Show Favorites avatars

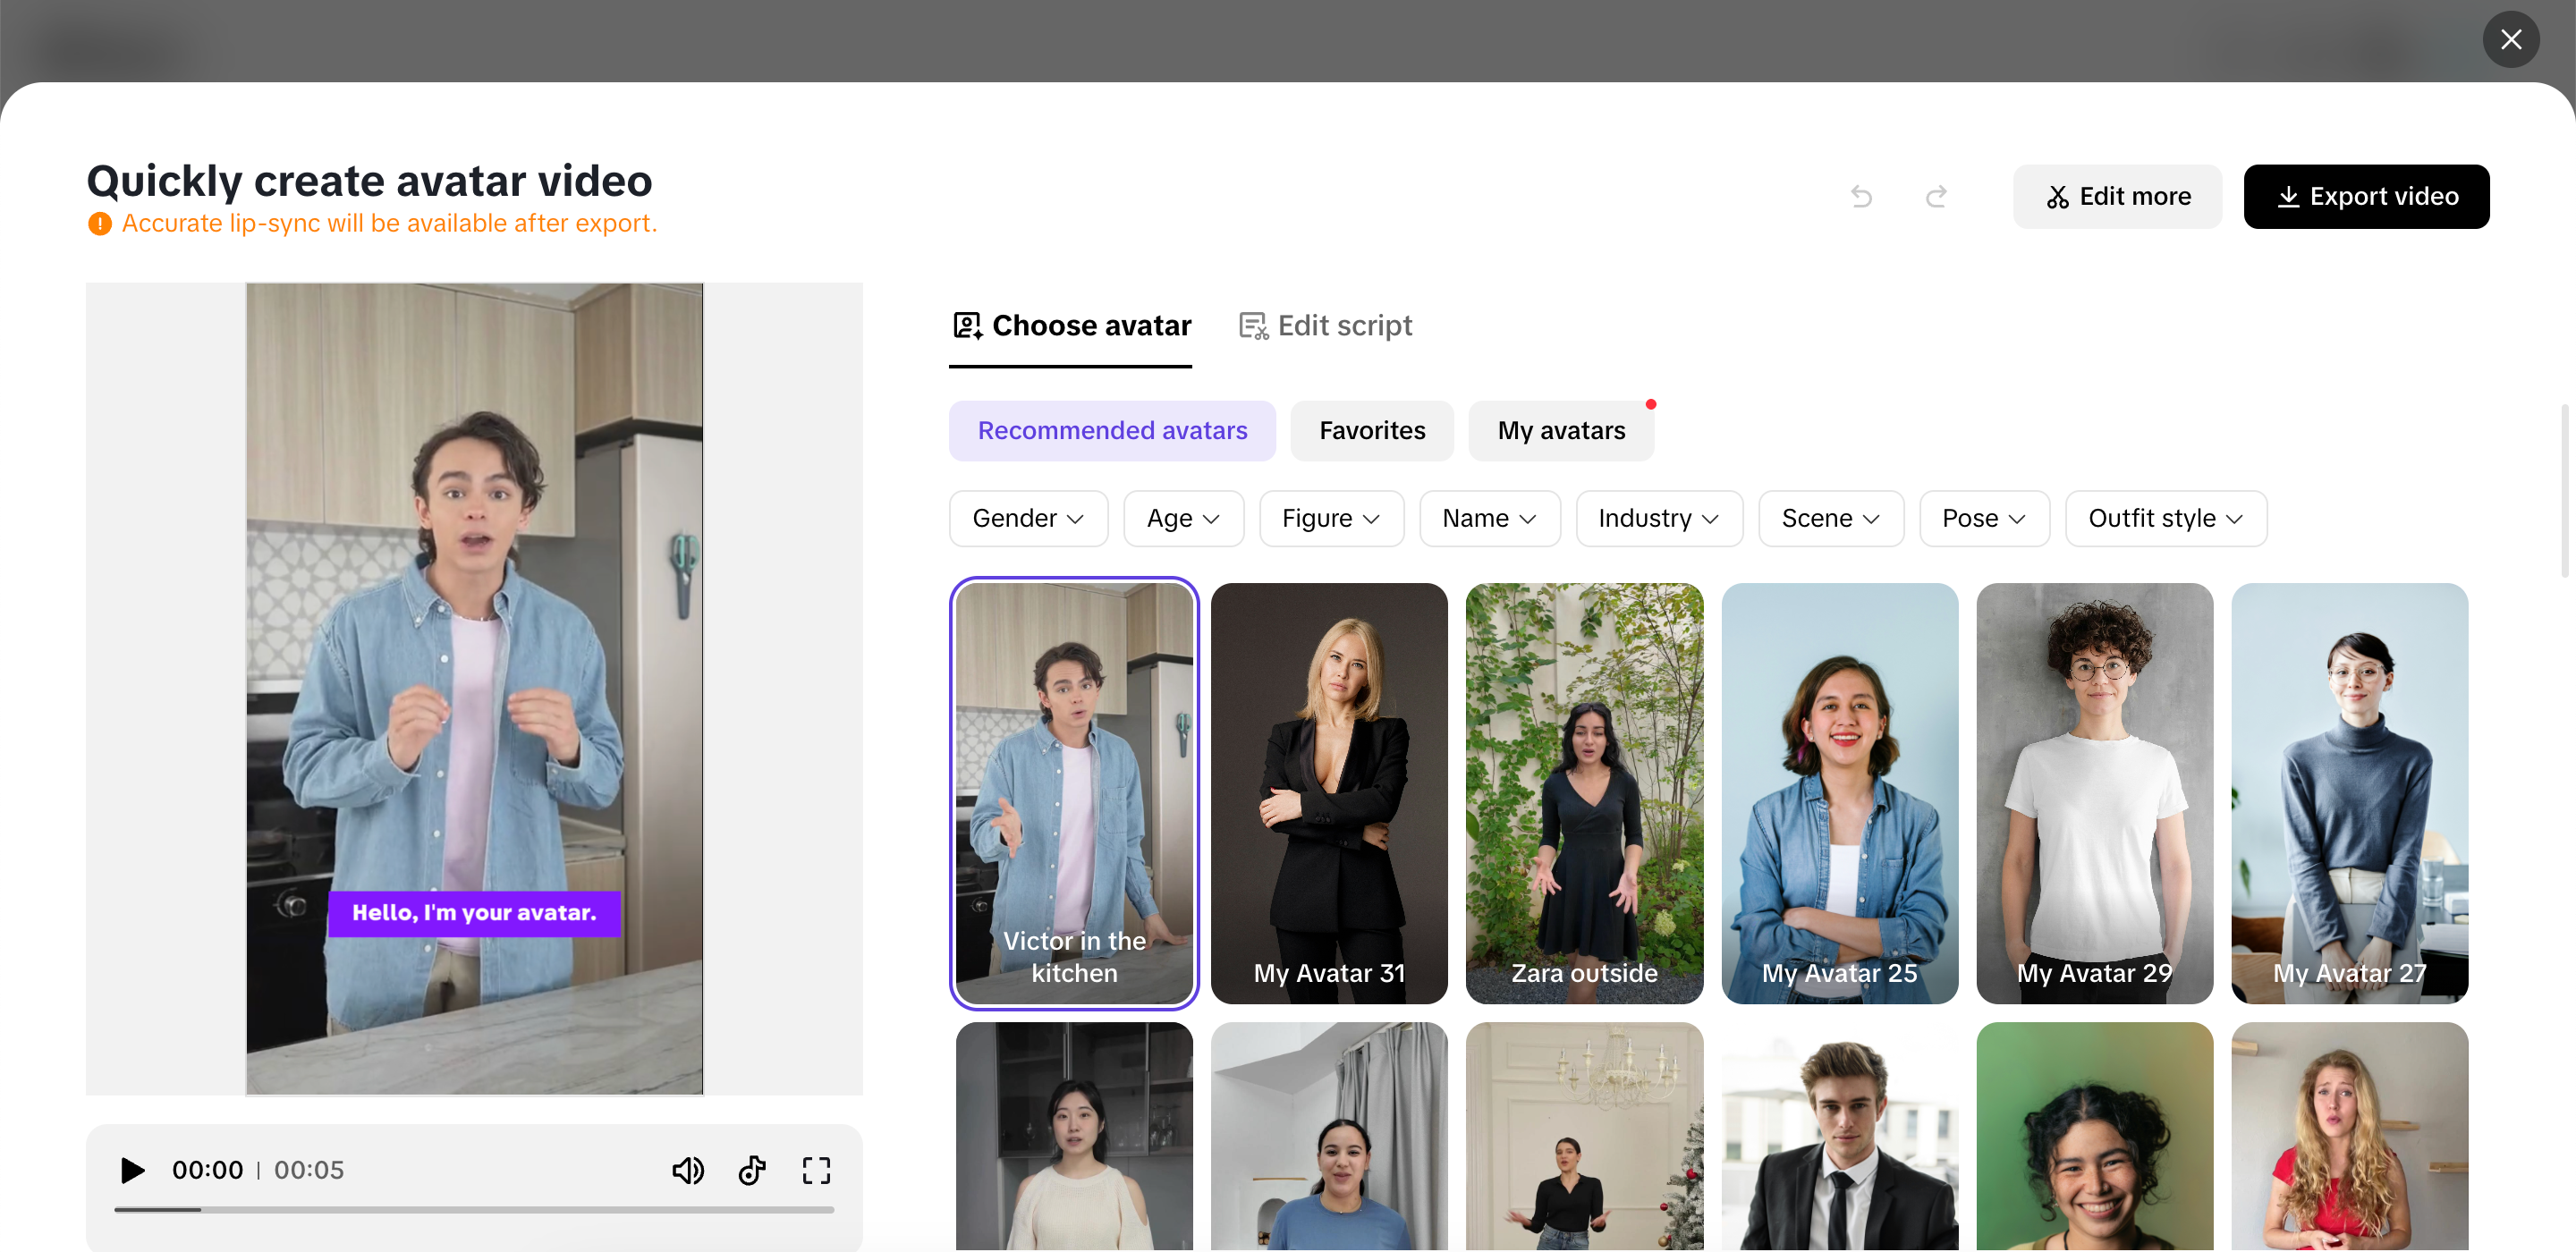pos(1372,431)
